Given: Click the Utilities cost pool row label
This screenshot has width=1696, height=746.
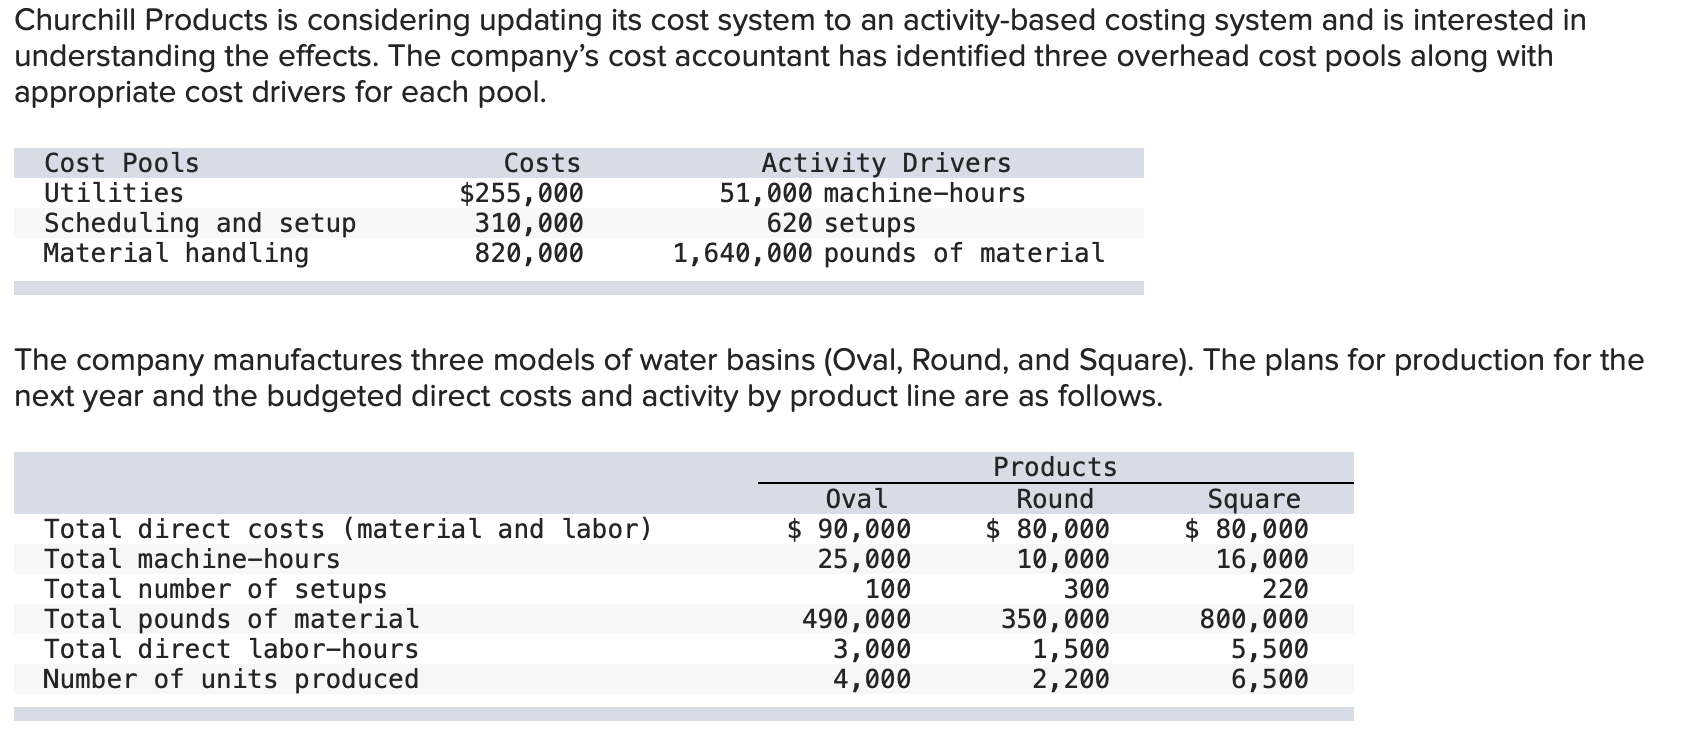Looking at the screenshot, I should 114,193.
